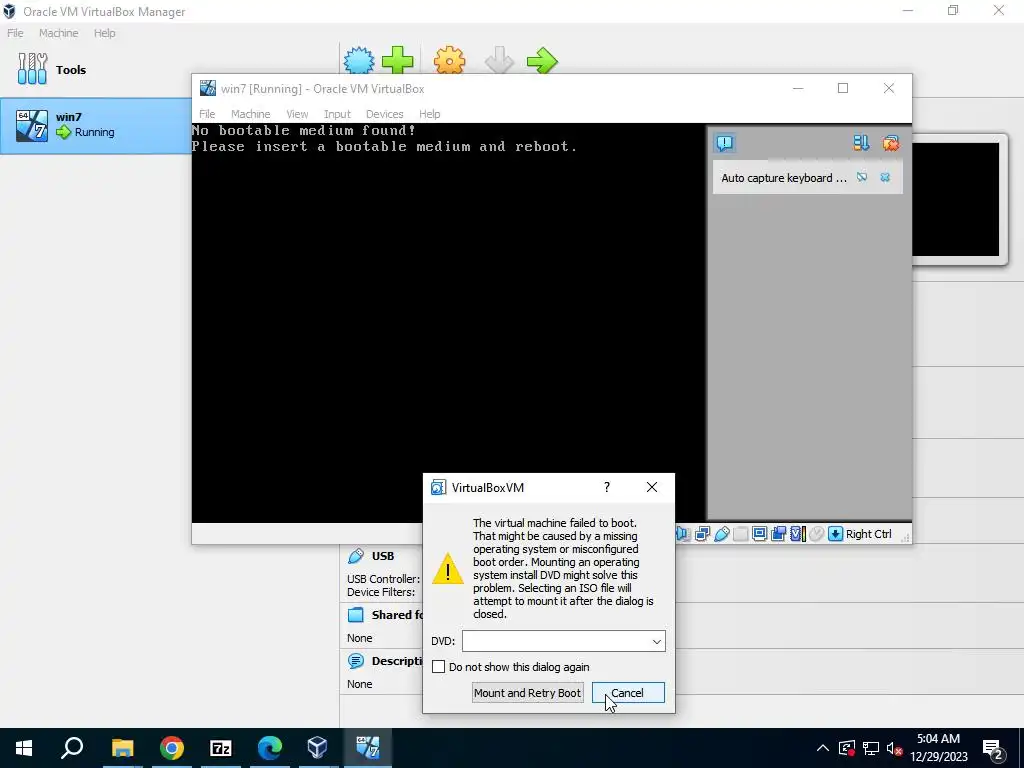The height and width of the screenshot is (768, 1024).
Task: Open Microsoft Edge from taskbar
Action: (x=269, y=748)
